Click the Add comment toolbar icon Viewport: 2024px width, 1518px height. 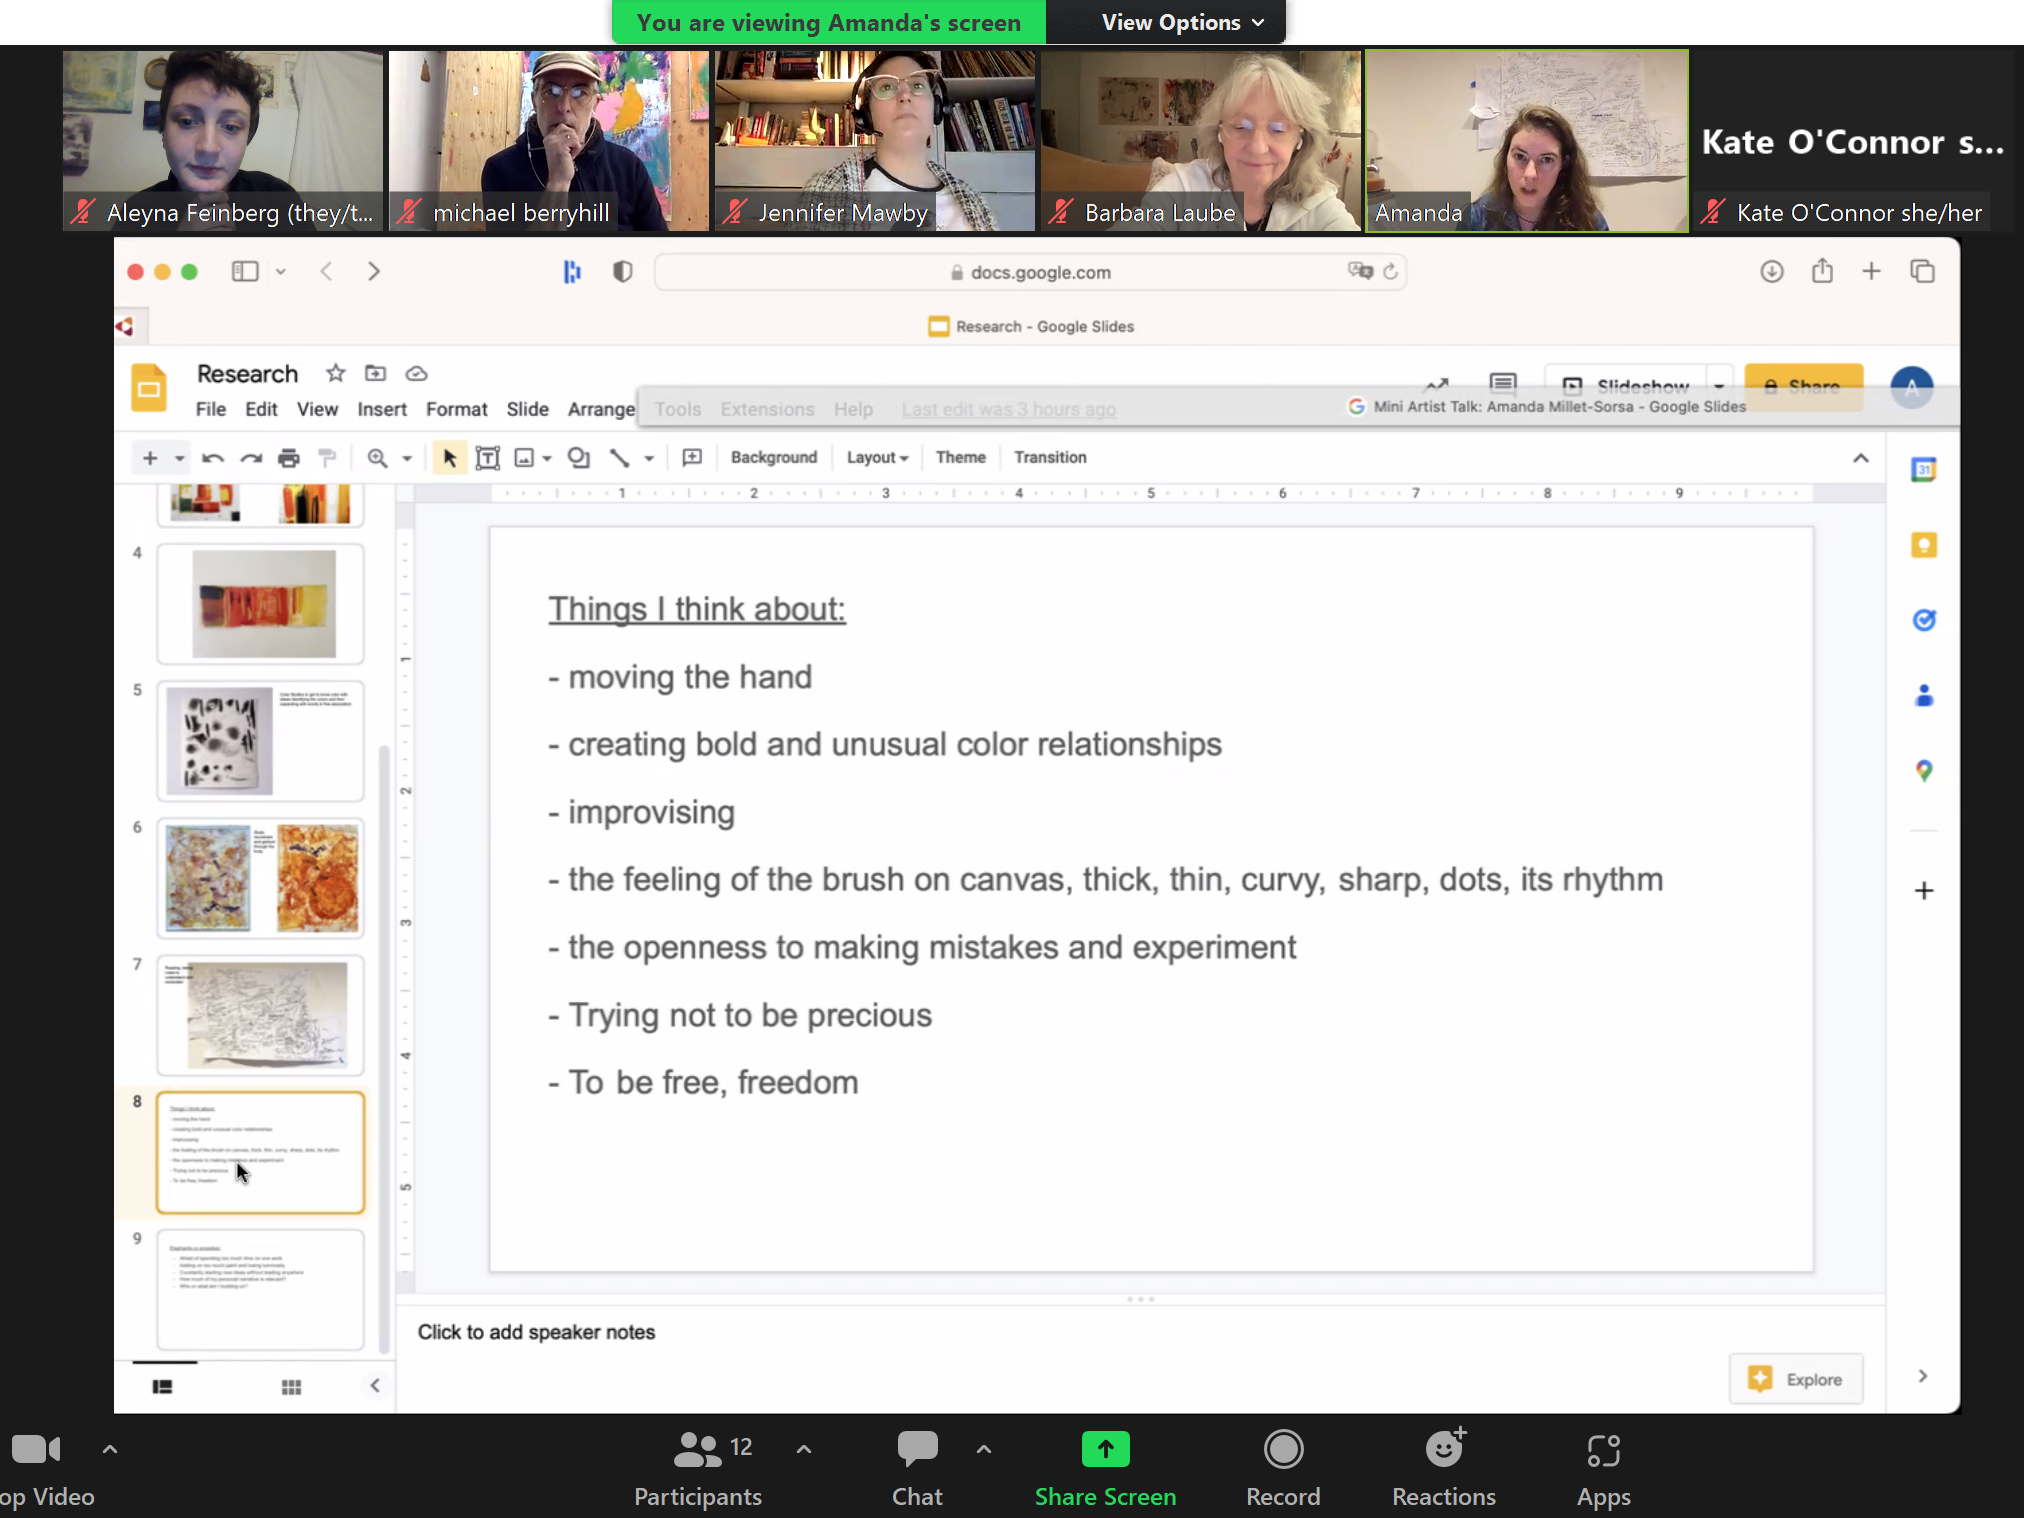[692, 458]
